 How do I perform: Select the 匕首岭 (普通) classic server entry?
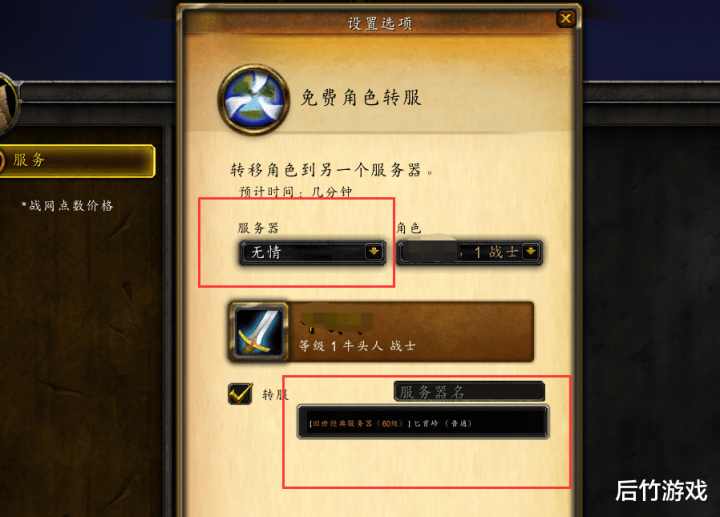click(422, 422)
